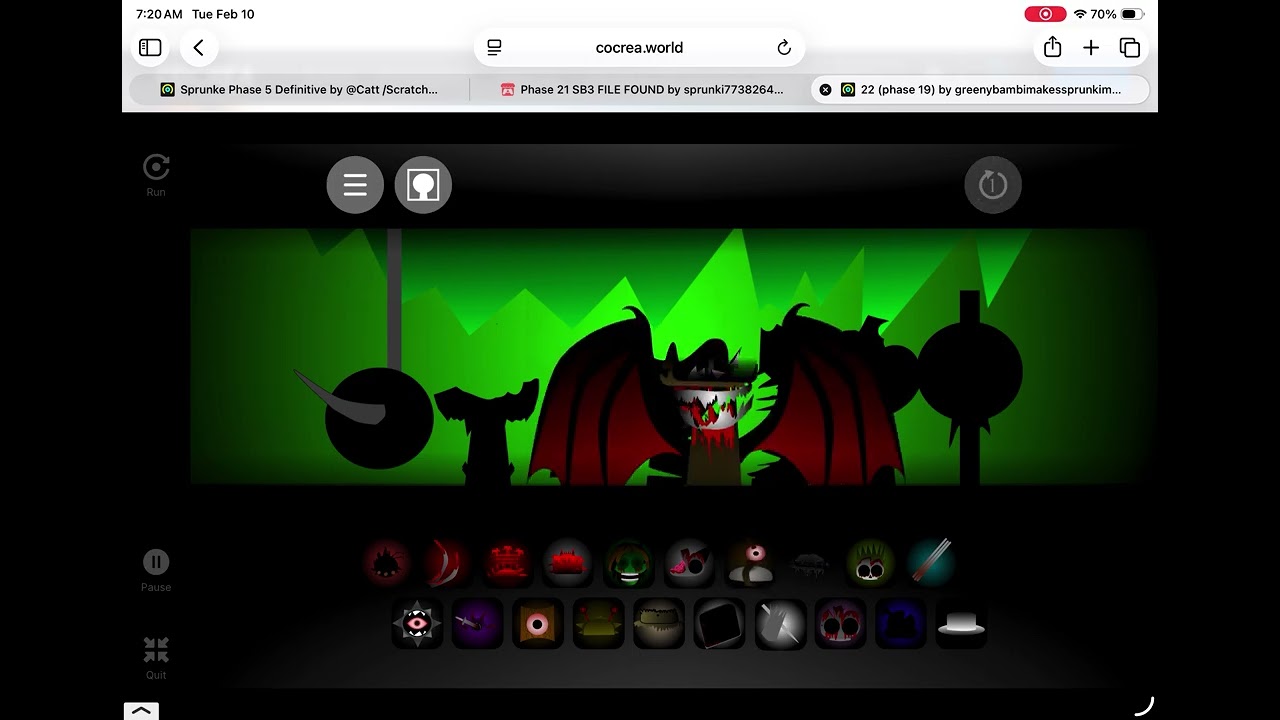Screen dimensions: 1280x720
Task: Pick the white glowing gray hand icon
Action: pos(780,624)
